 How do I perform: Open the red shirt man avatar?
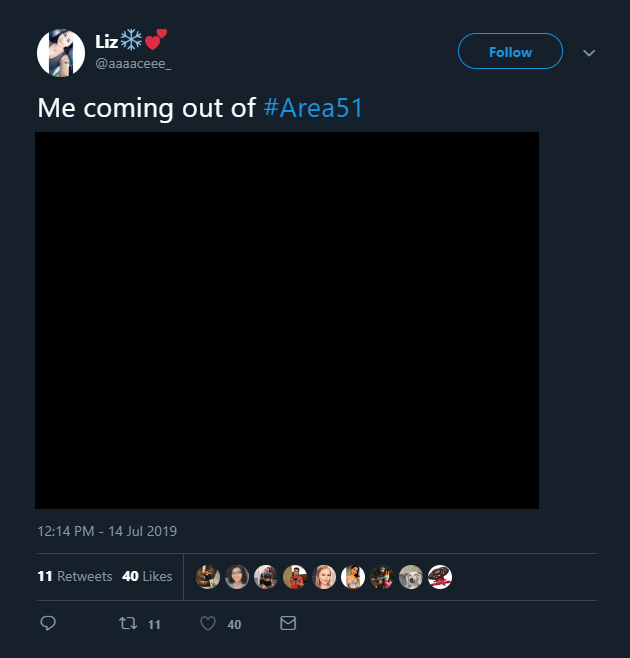295,577
